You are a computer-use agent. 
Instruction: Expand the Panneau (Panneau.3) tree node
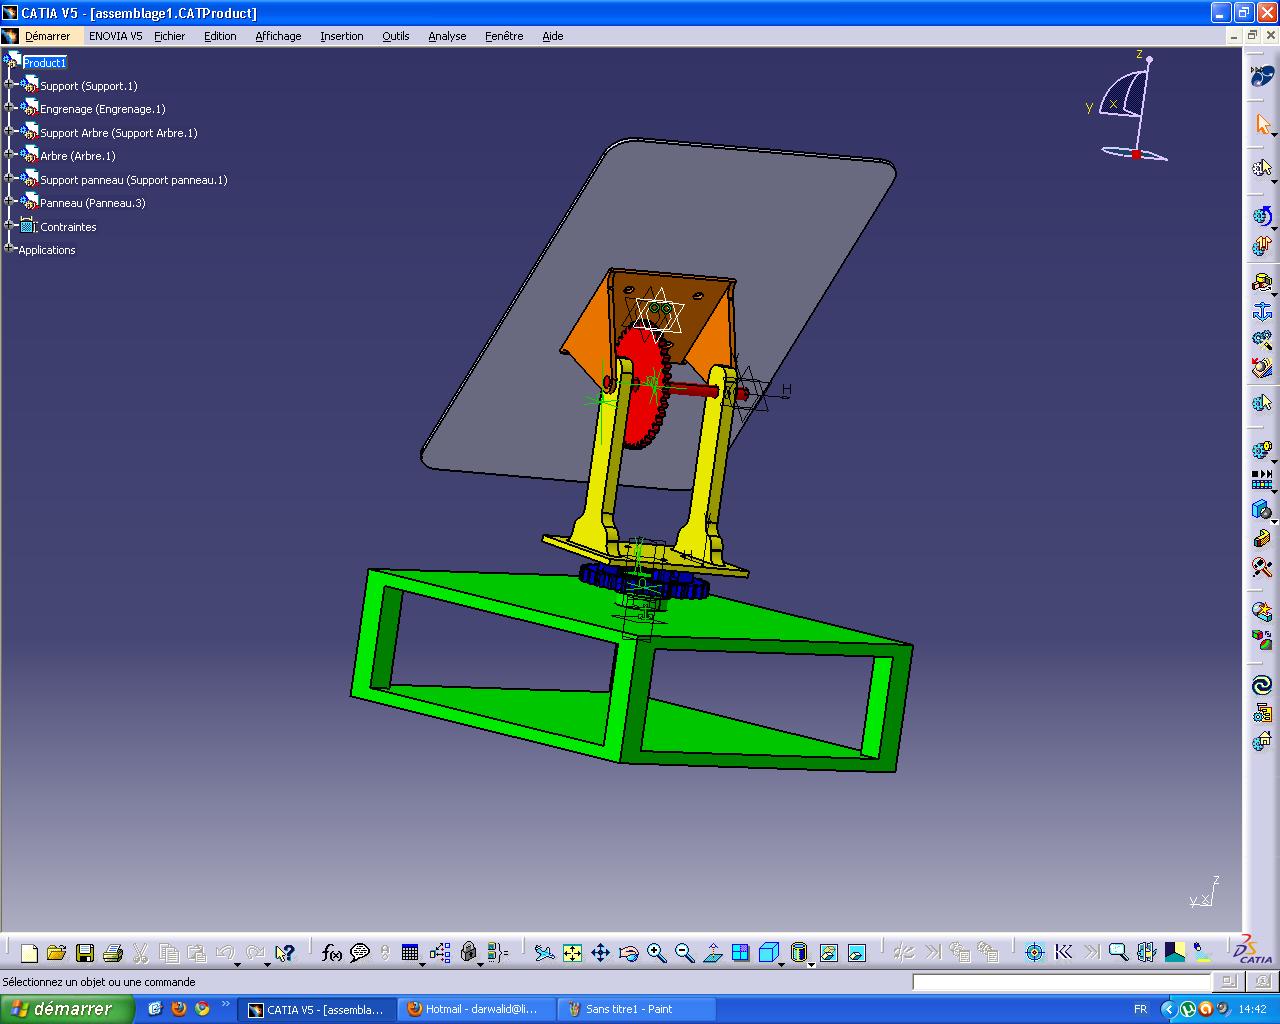click(x=9, y=203)
